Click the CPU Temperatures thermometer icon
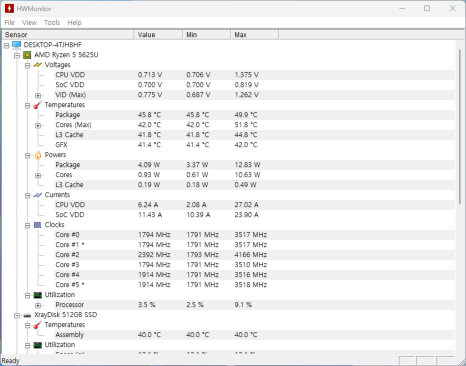 point(38,105)
